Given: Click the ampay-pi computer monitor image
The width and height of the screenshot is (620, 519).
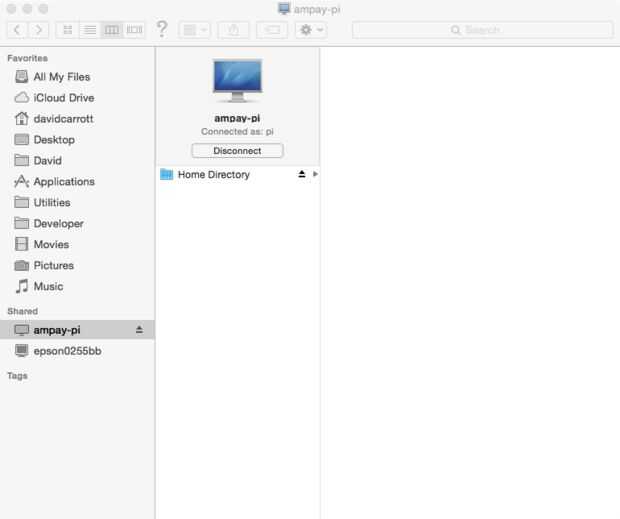Looking at the screenshot, I should [x=237, y=81].
